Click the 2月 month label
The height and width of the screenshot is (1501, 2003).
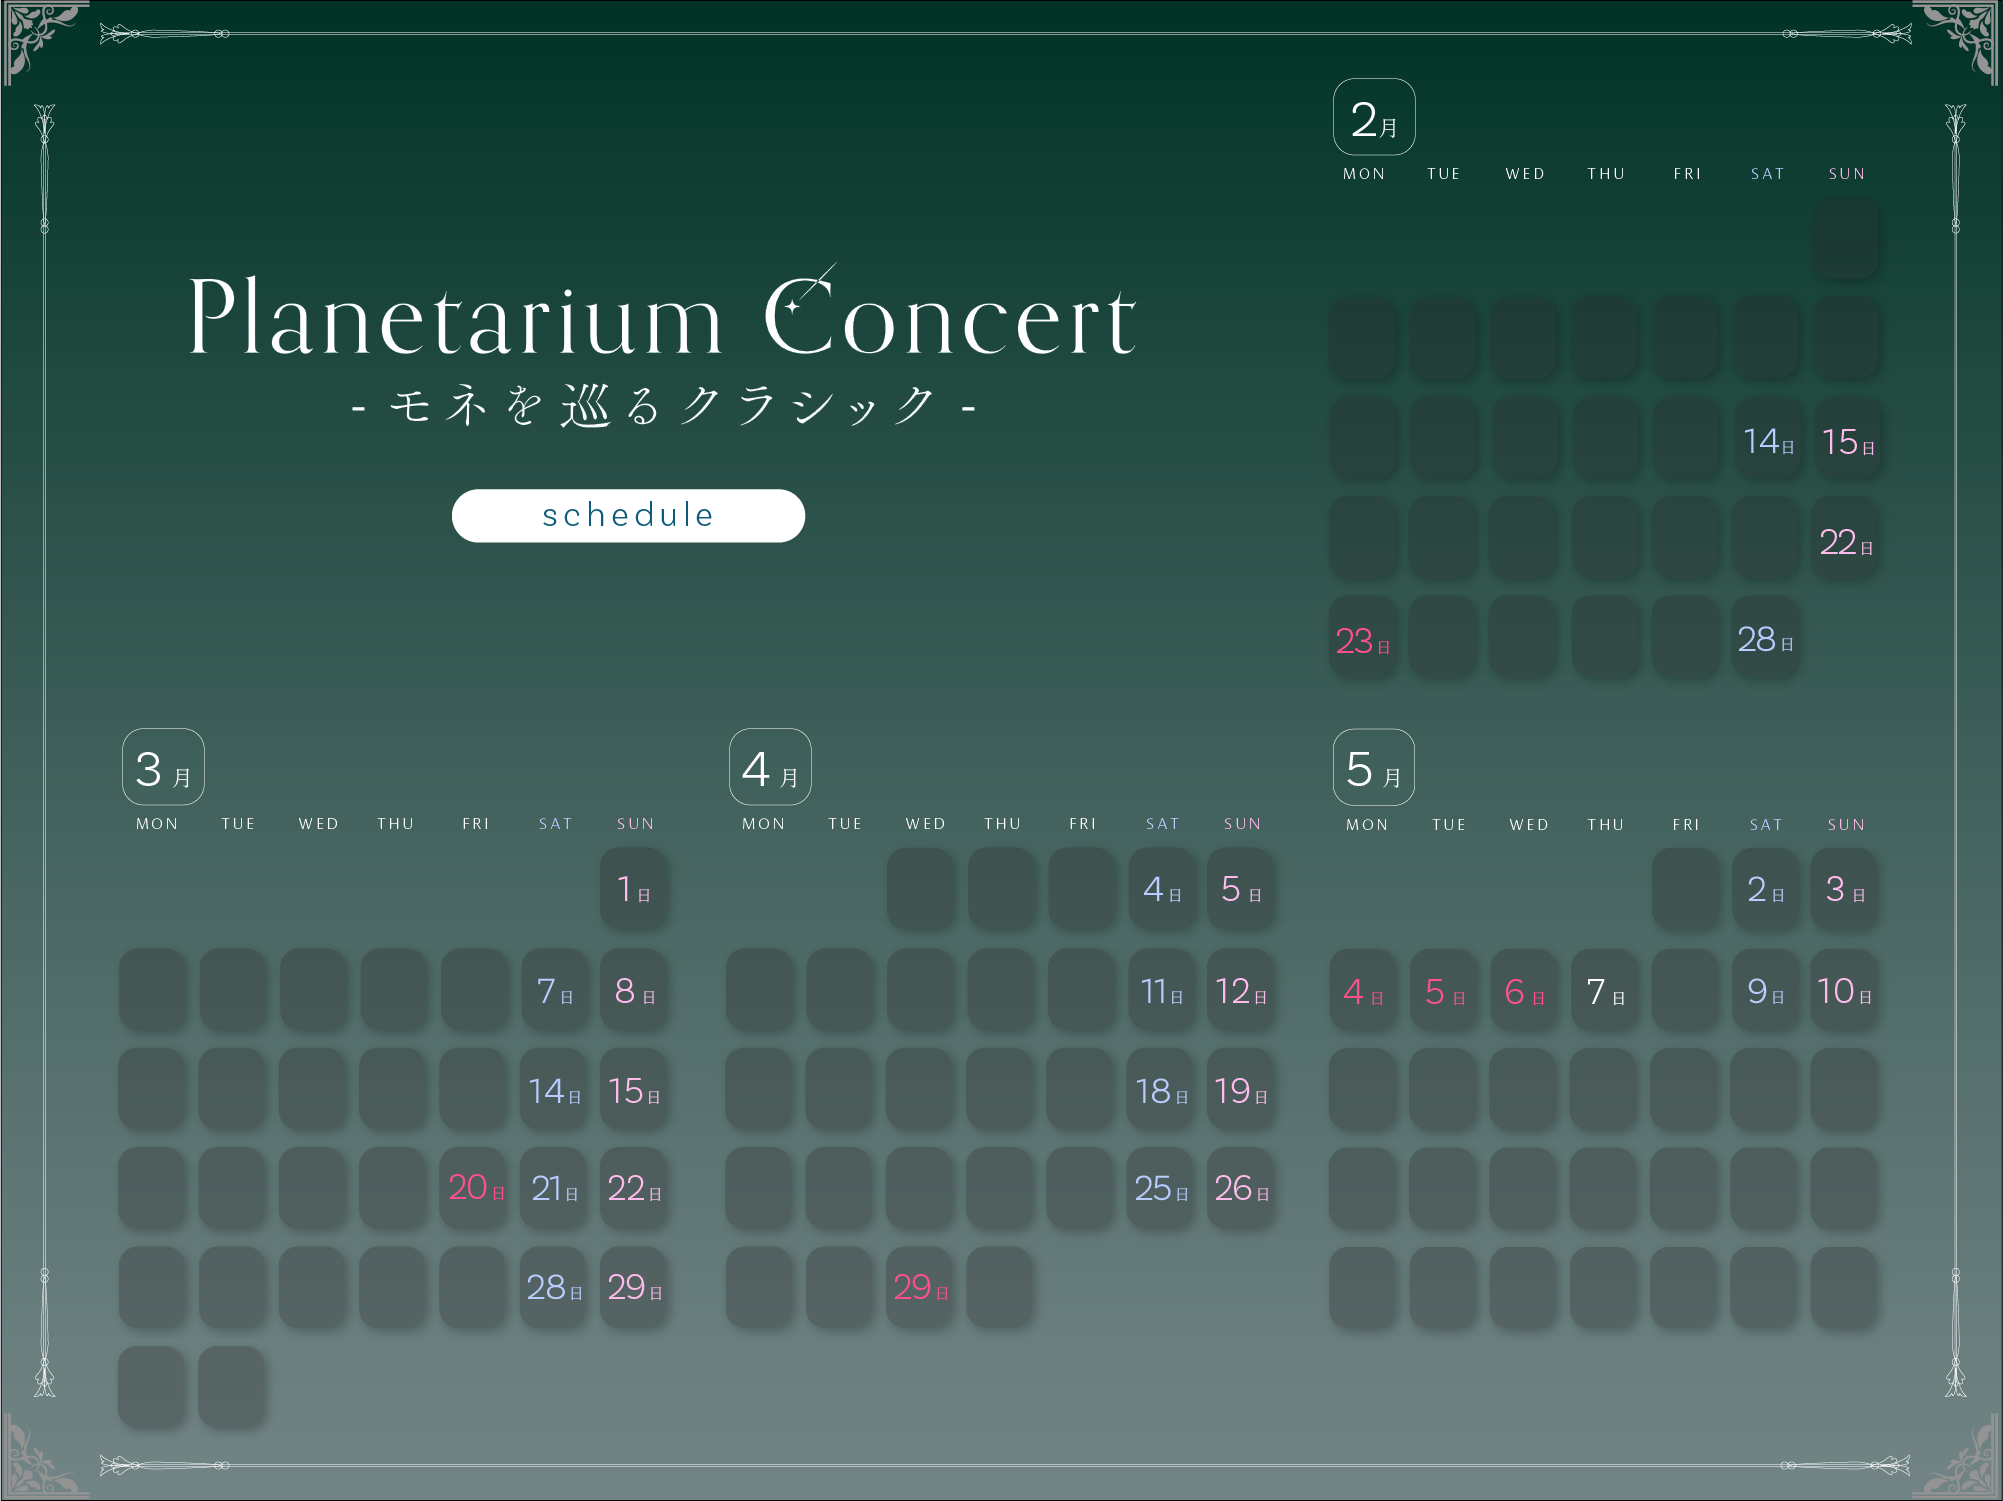(x=1374, y=118)
